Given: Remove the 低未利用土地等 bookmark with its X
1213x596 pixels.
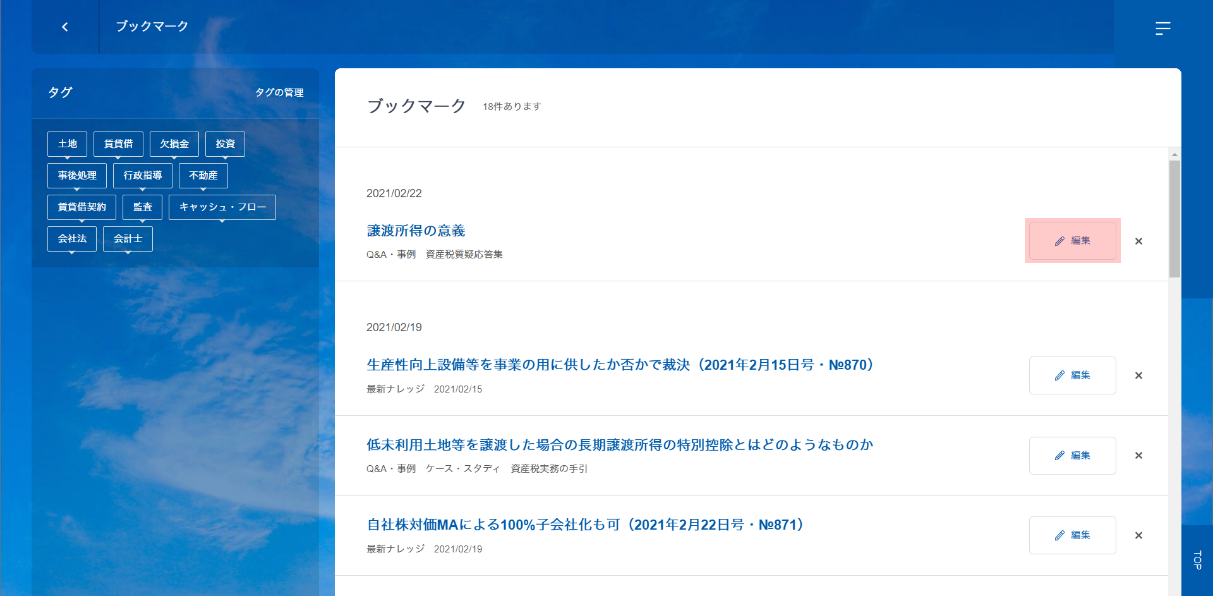Looking at the screenshot, I should 1138,456.
